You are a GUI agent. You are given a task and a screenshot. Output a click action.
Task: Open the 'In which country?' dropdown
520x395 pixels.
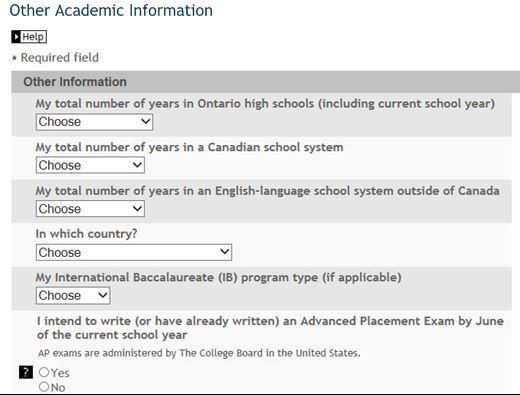134,252
